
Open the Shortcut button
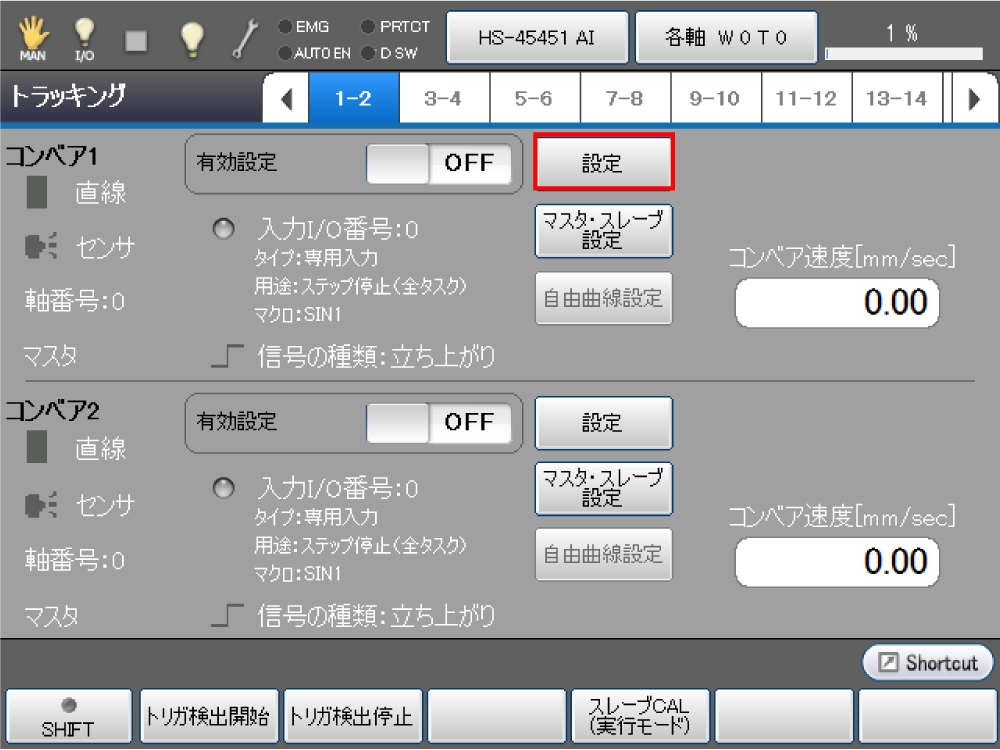pyautogui.click(x=928, y=663)
